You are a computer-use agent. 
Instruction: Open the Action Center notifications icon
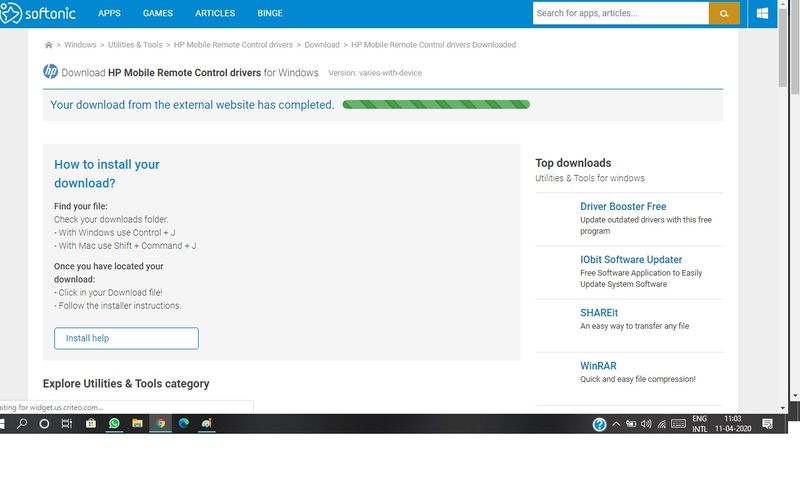pyautogui.click(x=767, y=424)
